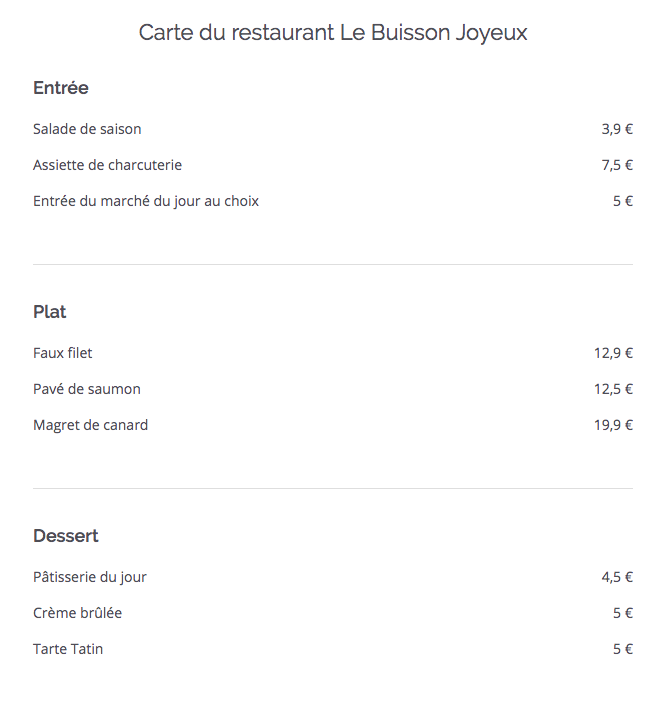This screenshot has width=657, height=715.
Task: Click the price next to Tarte Tatin
Action: coord(623,649)
